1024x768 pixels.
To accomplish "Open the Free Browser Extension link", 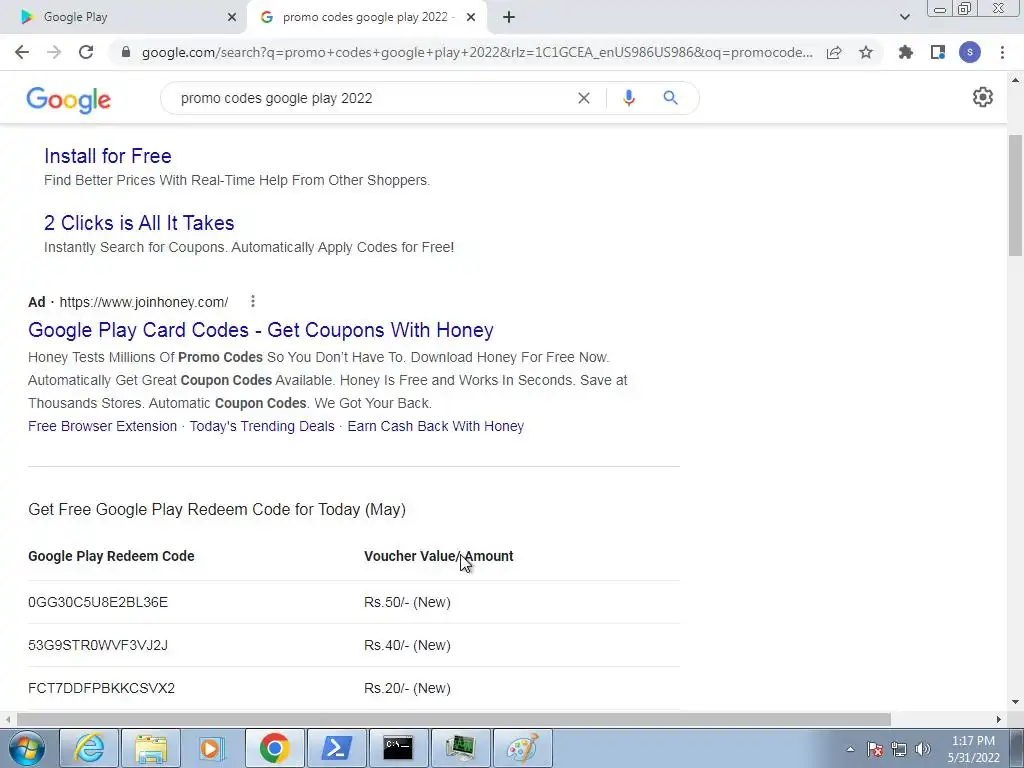I will (103, 426).
